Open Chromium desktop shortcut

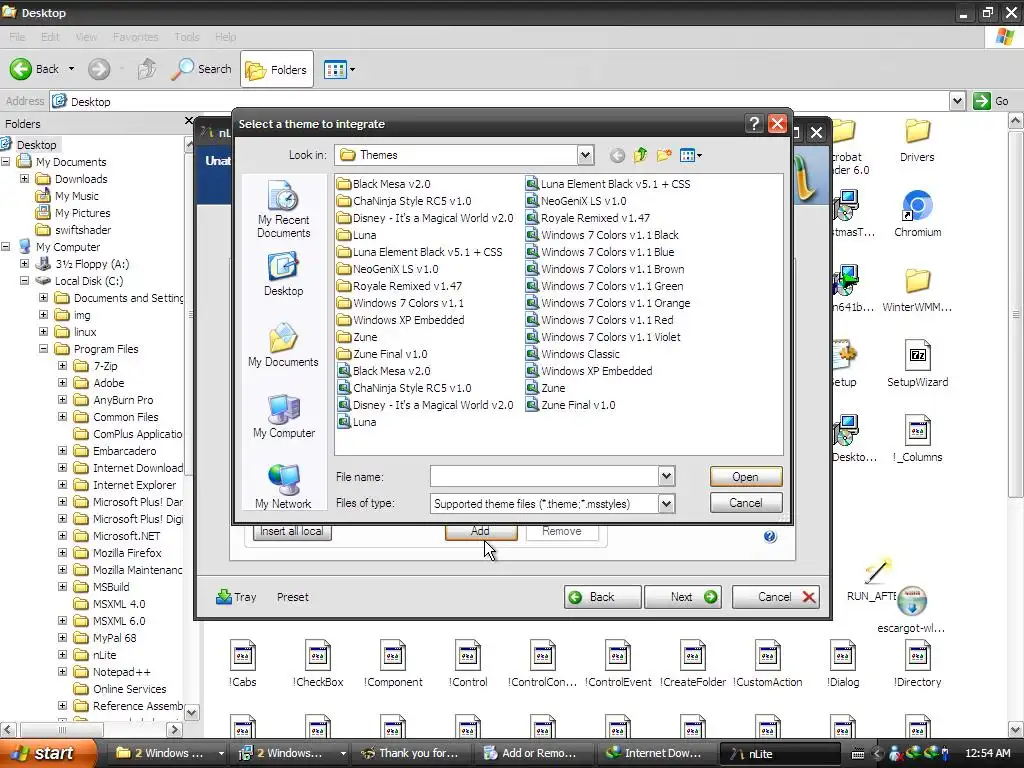click(917, 214)
